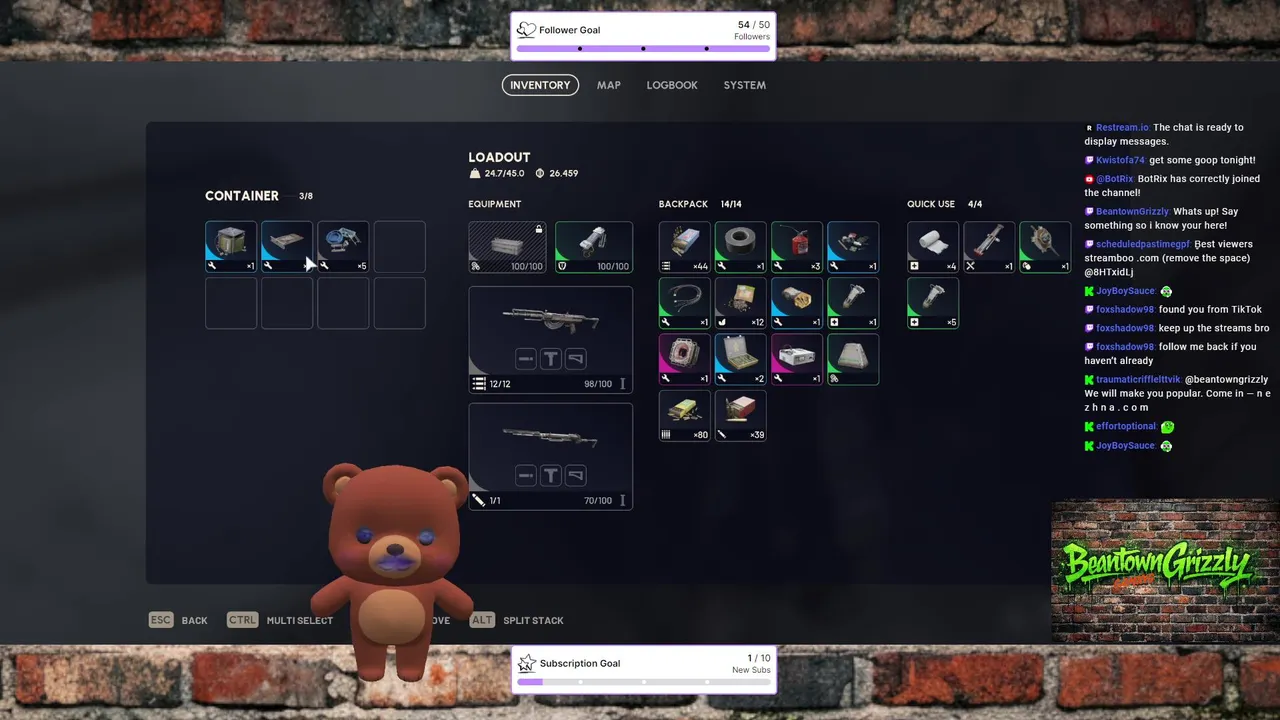
Task: Select the syringe quick use item
Action: click(x=989, y=247)
